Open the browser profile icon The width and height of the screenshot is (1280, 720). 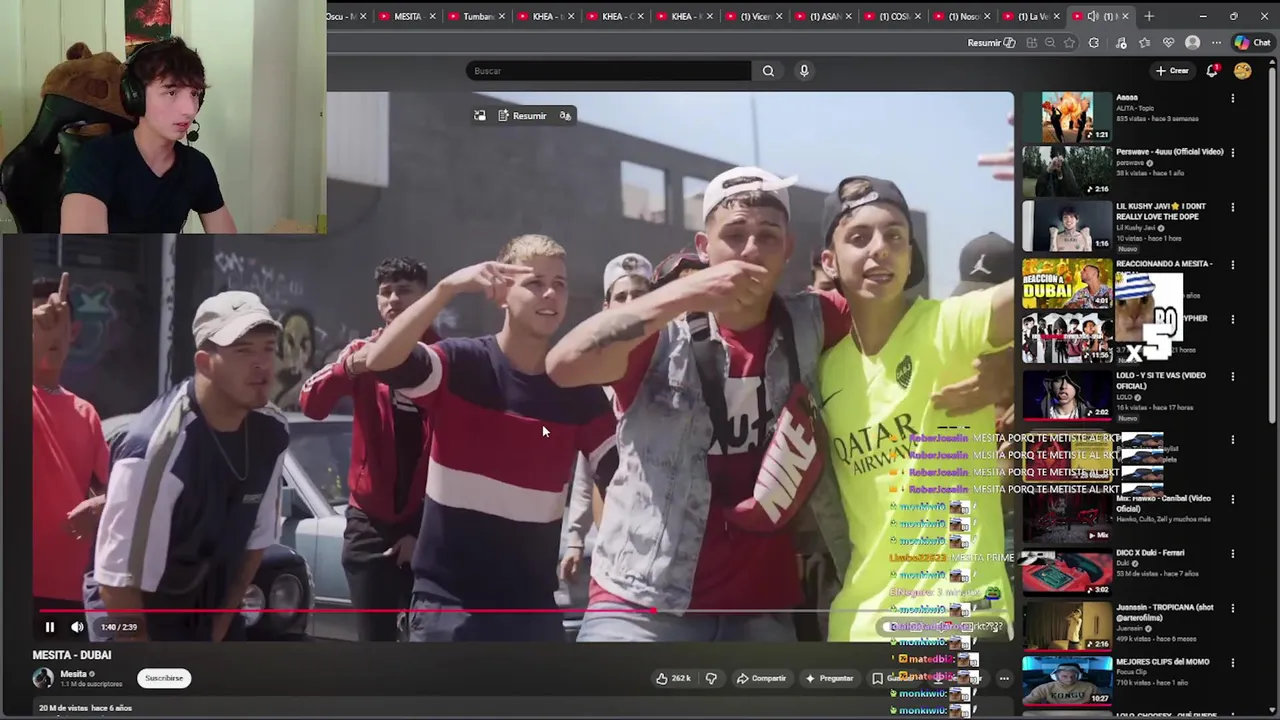coord(1192,43)
